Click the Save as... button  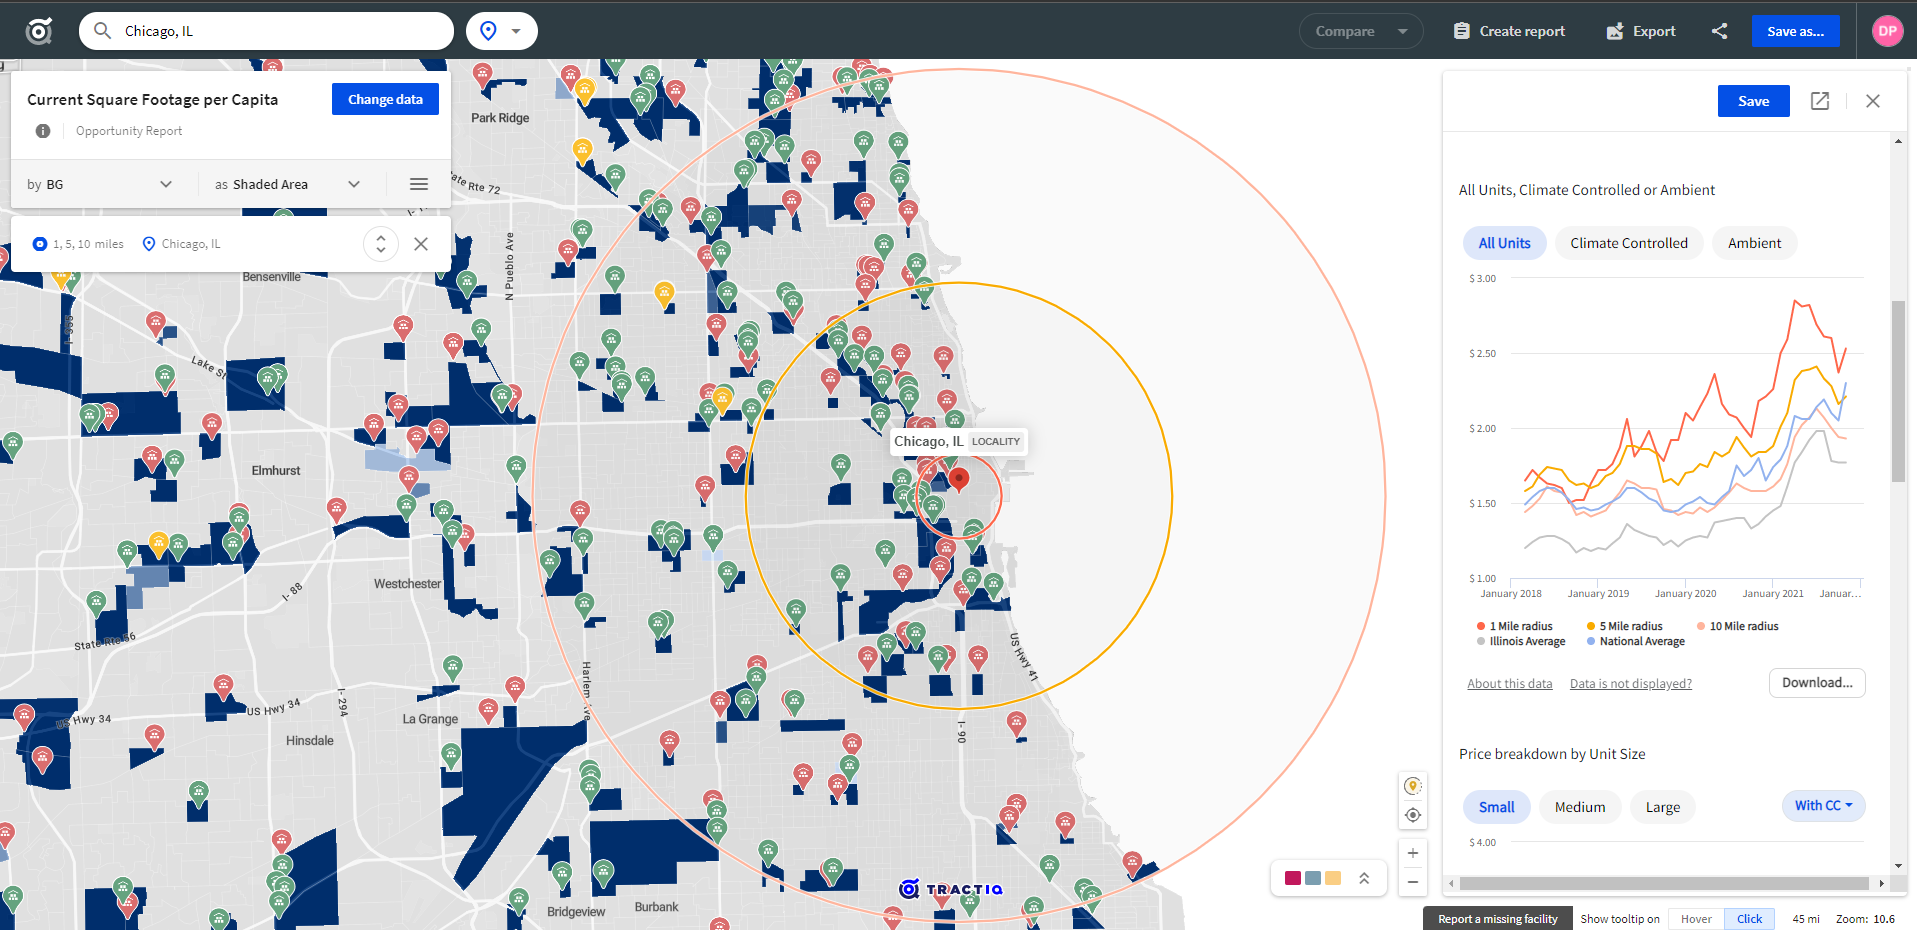click(x=1795, y=31)
